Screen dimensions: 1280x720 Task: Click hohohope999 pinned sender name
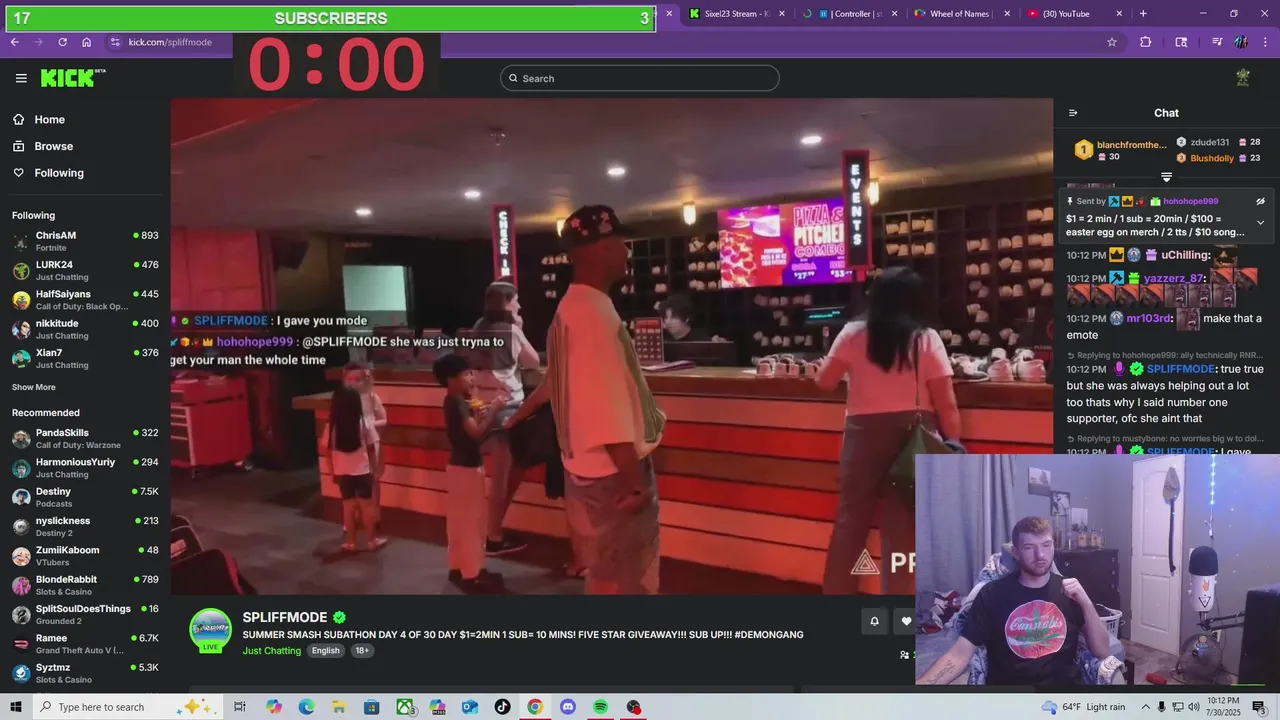1190,201
